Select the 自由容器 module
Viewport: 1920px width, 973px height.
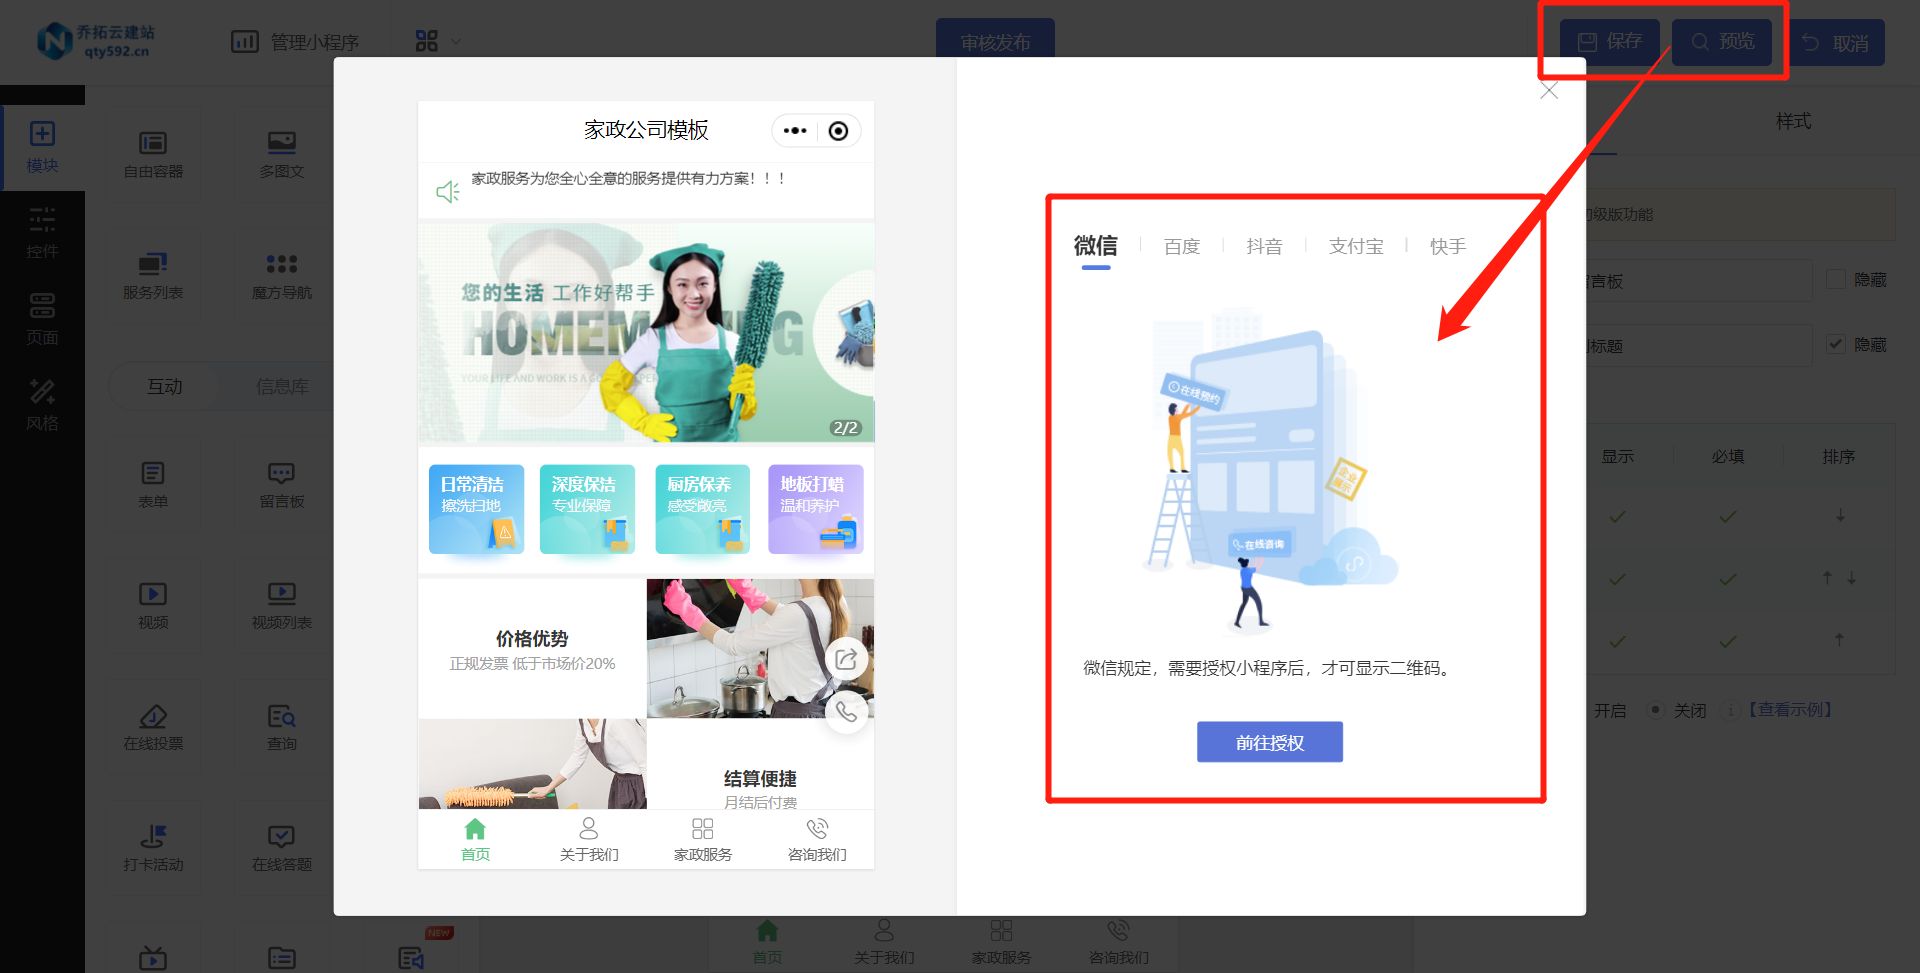(x=153, y=152)
